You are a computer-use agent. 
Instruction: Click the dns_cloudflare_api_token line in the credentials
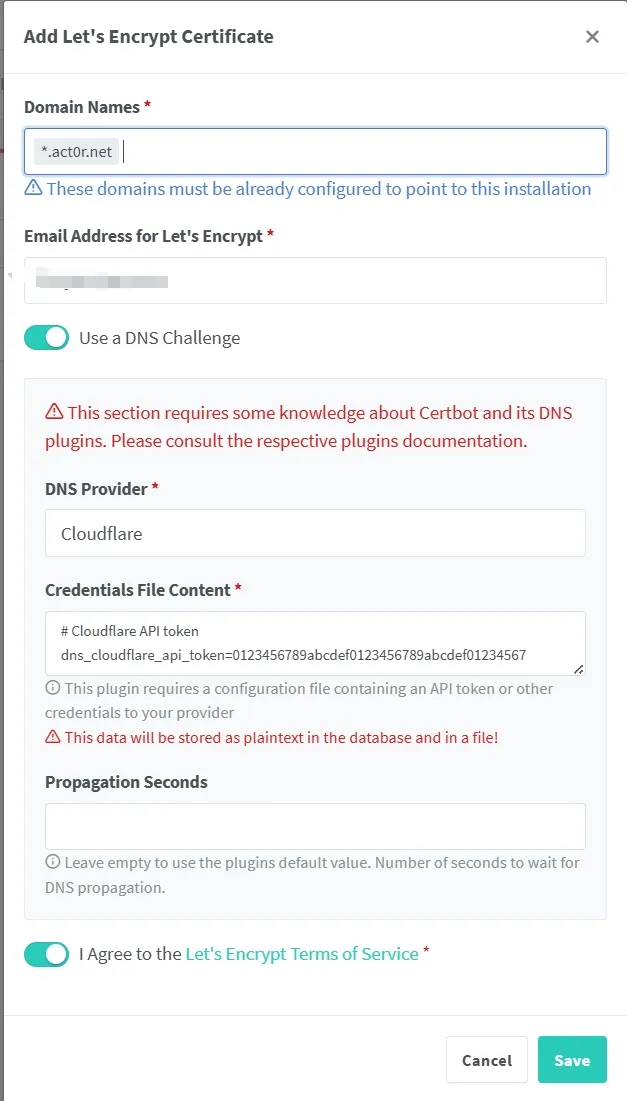coord(294,655)
